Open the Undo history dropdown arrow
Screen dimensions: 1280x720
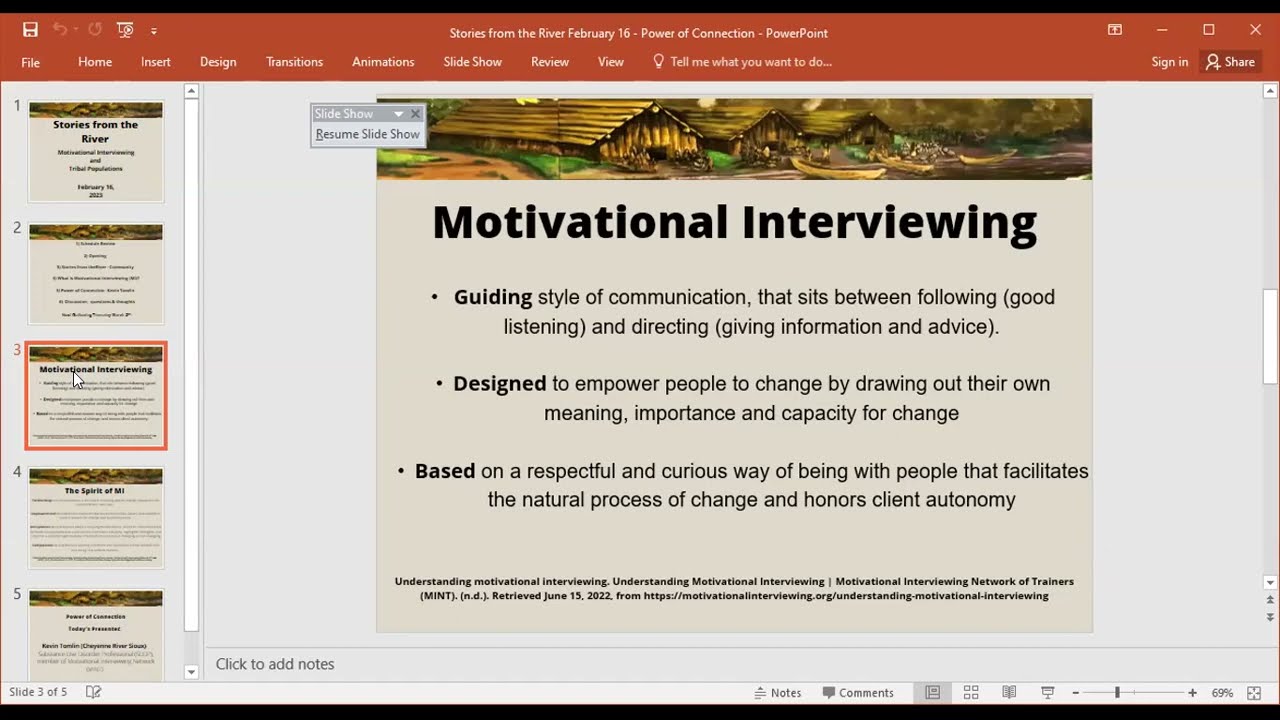point(75,30)
